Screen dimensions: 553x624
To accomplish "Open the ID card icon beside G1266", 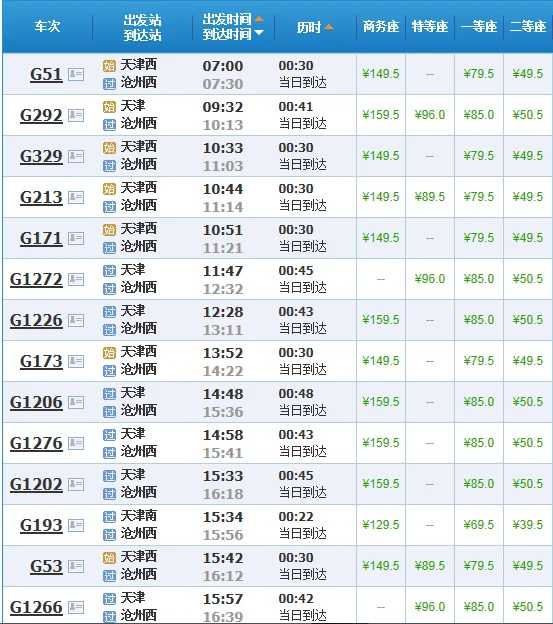I will click(76, 607).
